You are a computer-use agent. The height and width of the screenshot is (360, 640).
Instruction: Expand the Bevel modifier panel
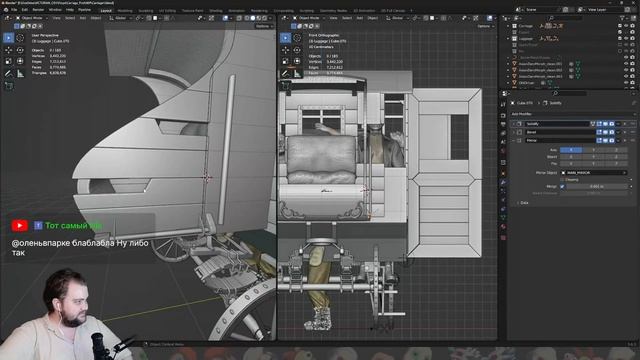coord(513,132)
